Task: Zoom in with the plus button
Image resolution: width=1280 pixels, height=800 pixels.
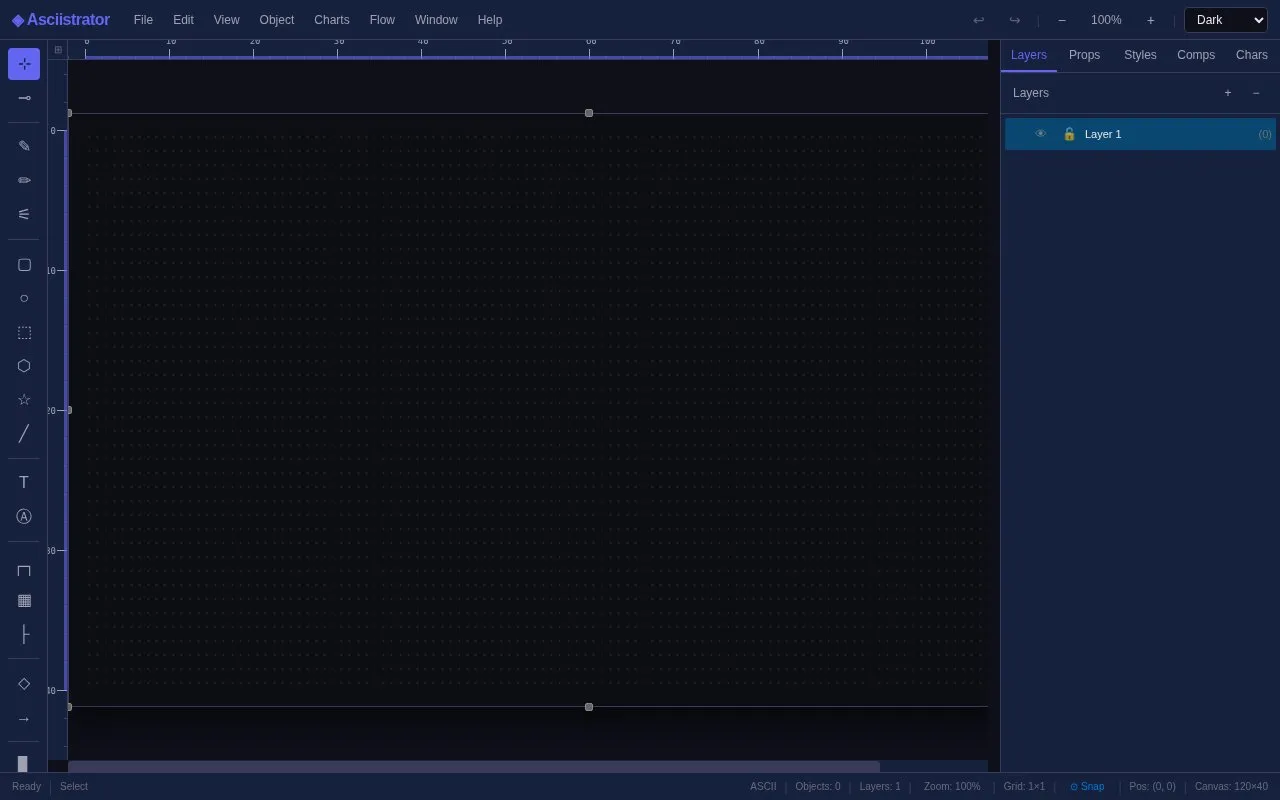Action: click(x=1150, y=20)
